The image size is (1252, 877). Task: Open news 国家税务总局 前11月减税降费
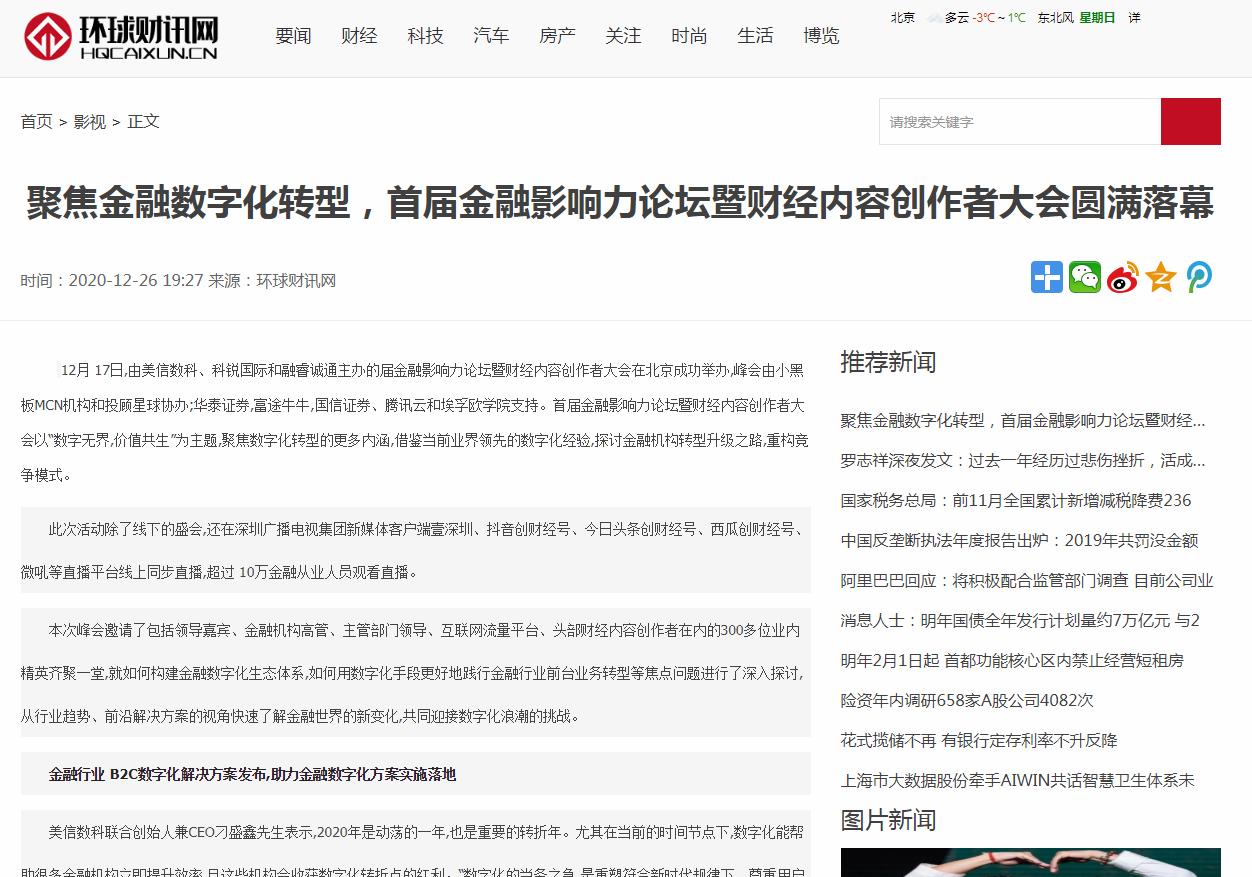[1016, 500]
